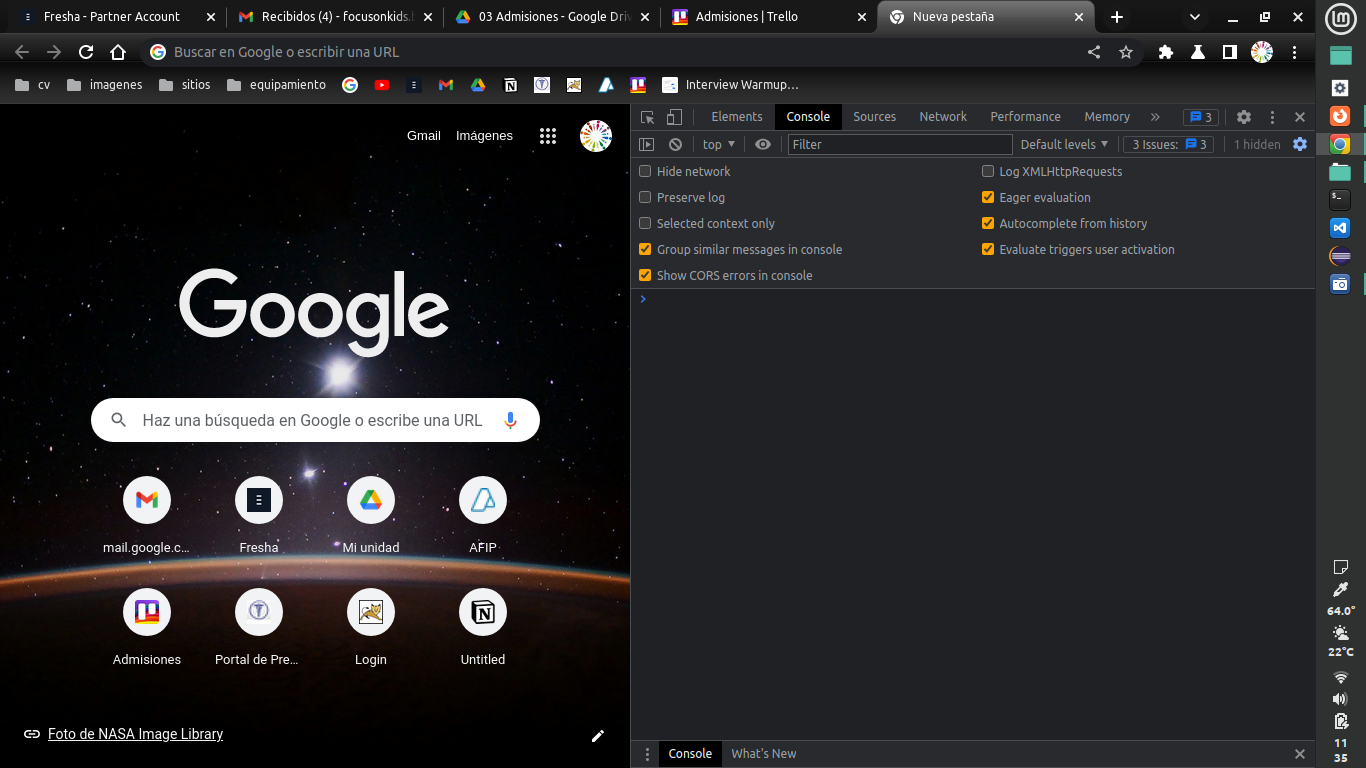Enable Hide network checkbox
The image size is (1366, 768).
[645, 171]
